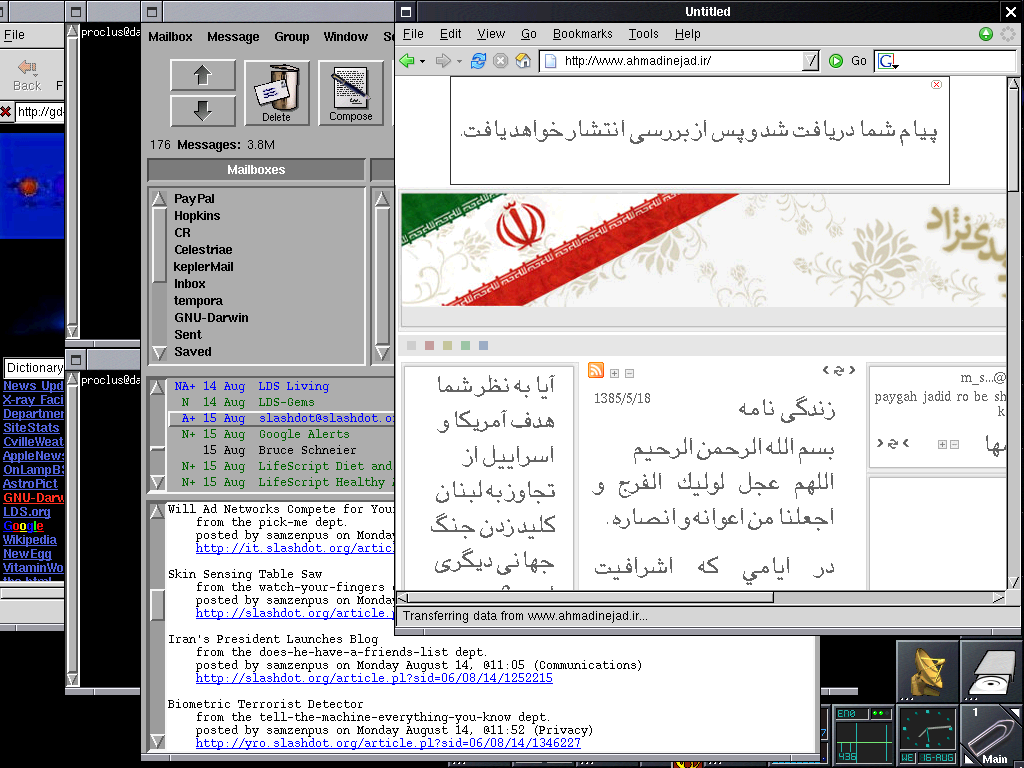This screenshot has width=1024, height=768.
Task: Expand the URL bar history dropdown
Action: point(810,61)
